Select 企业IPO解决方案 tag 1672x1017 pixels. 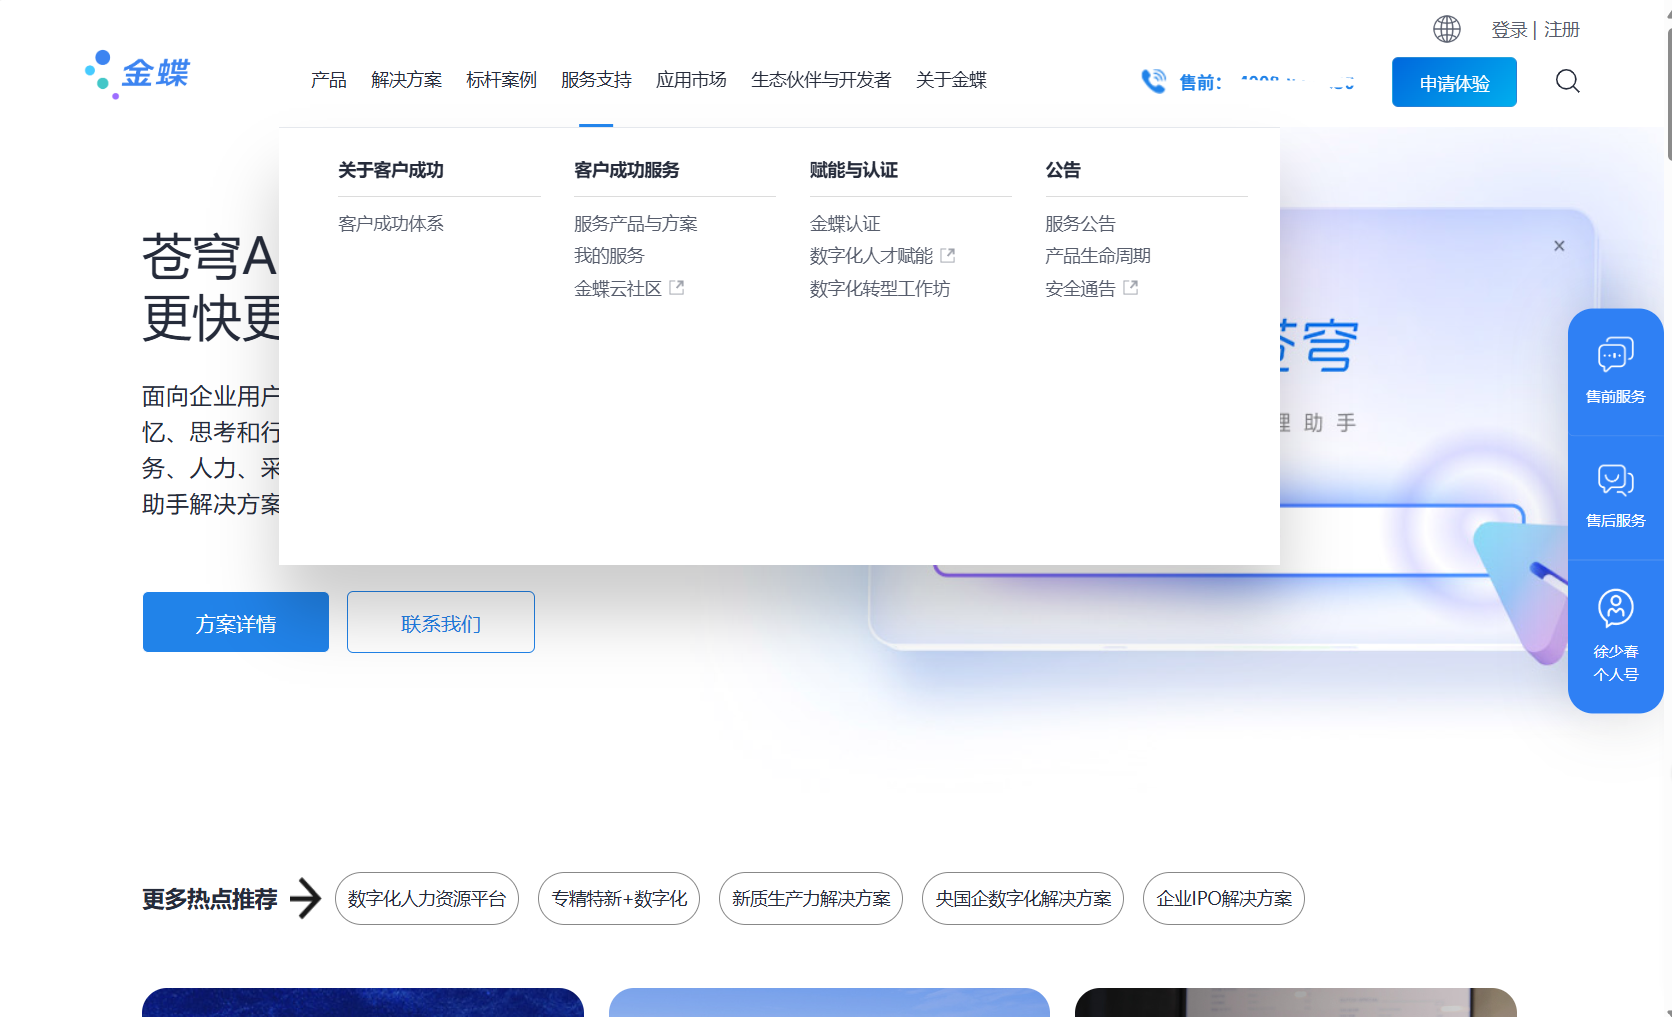1224,898
